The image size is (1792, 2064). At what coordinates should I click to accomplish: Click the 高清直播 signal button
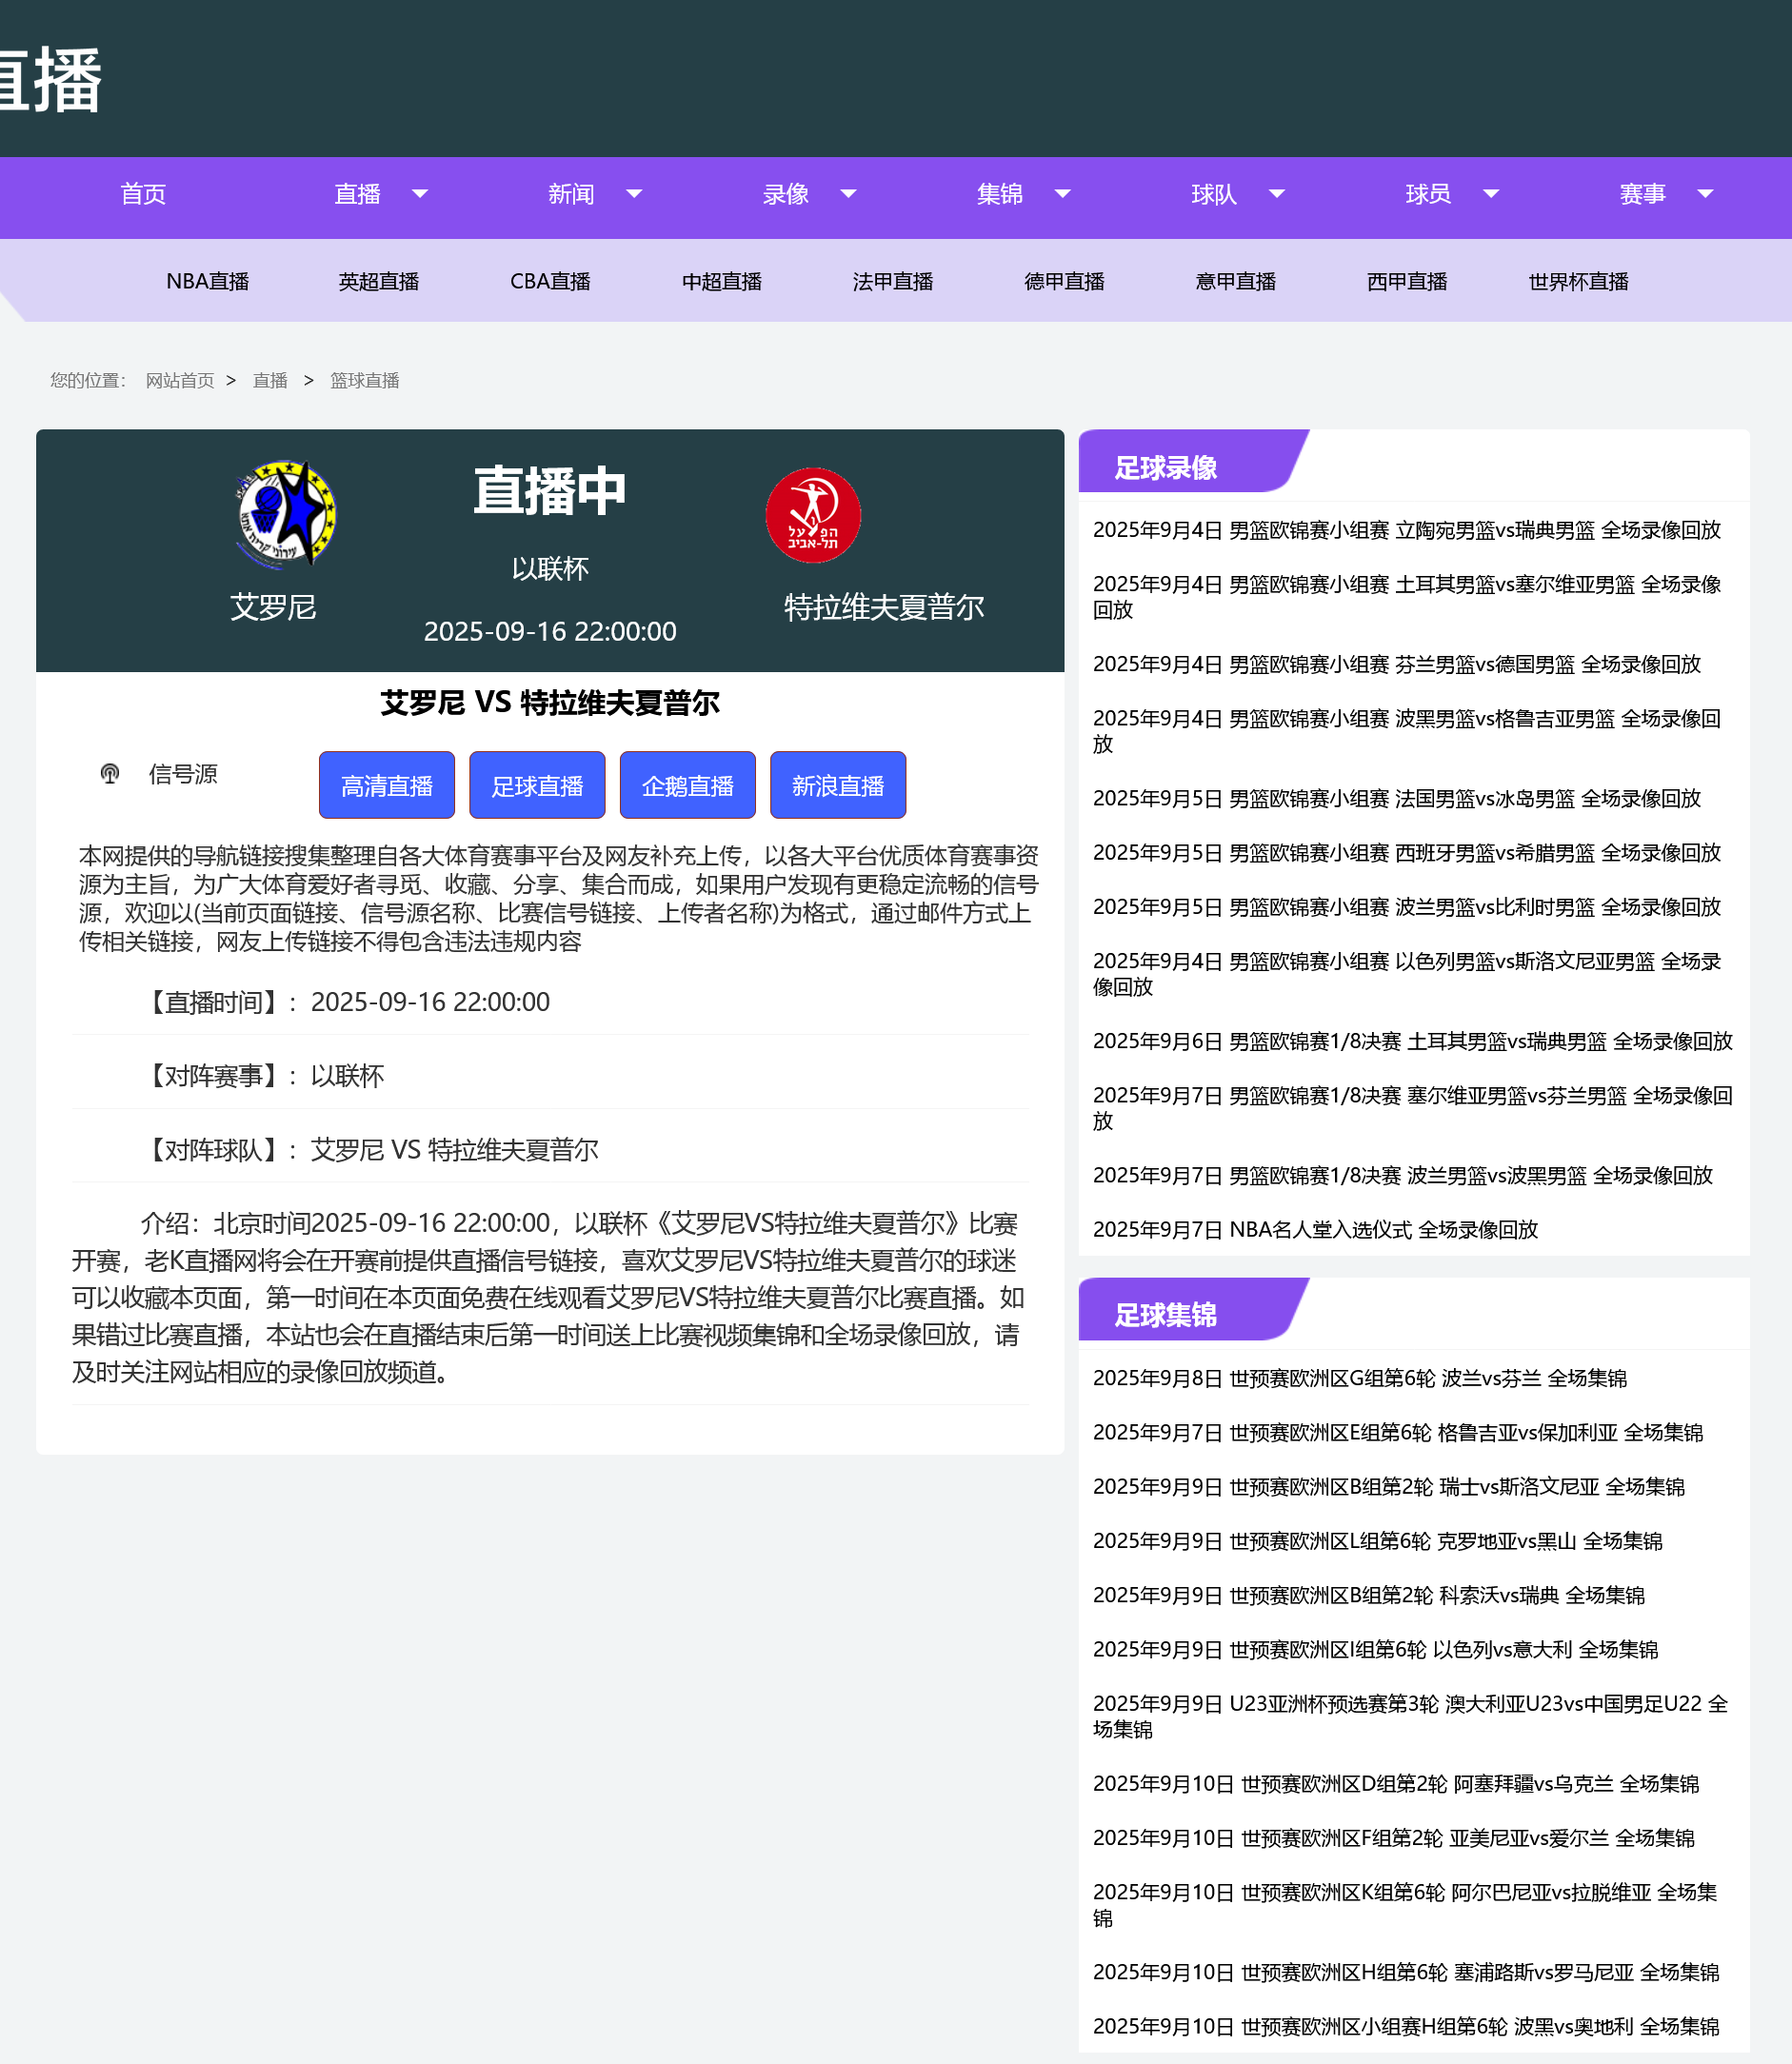pyautogui.click(x=386, y=785)
